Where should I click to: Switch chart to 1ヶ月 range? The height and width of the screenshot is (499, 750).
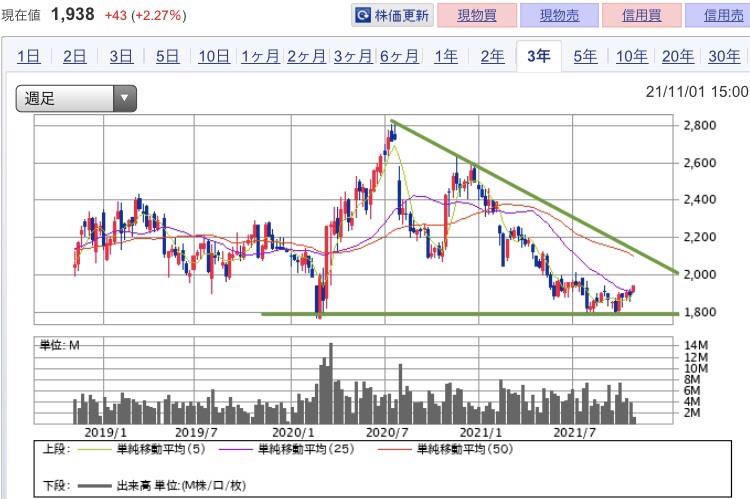[x=260, y=56]
